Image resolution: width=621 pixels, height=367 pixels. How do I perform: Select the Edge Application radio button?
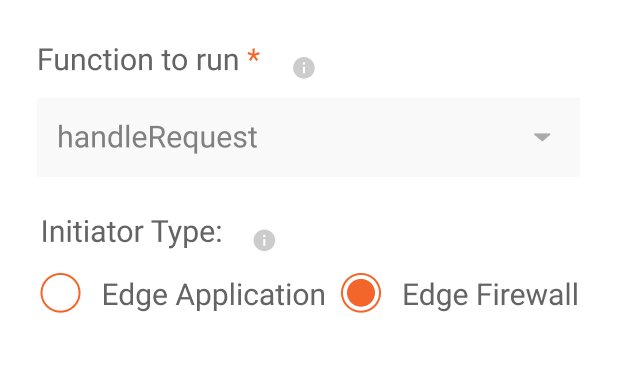coord(61,293)
